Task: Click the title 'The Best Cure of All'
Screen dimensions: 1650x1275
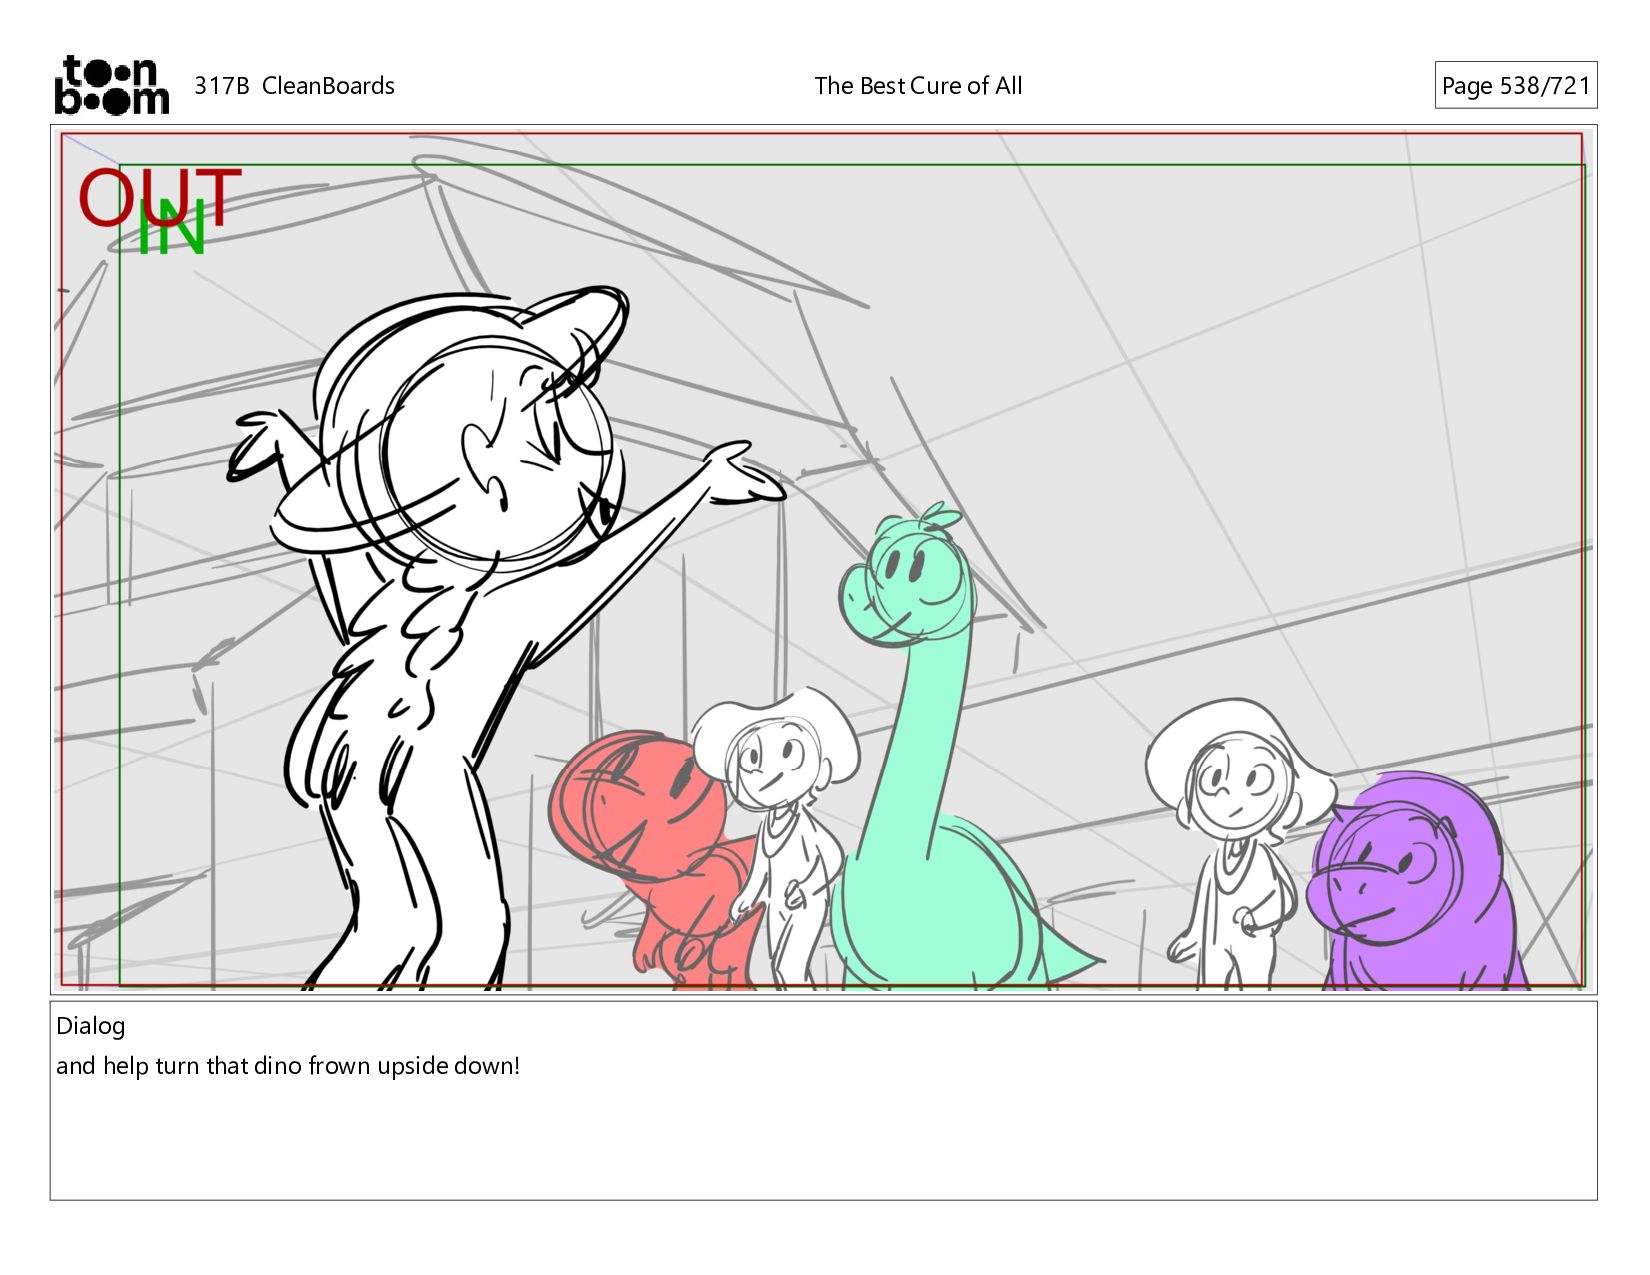Action: coord(918,86)
